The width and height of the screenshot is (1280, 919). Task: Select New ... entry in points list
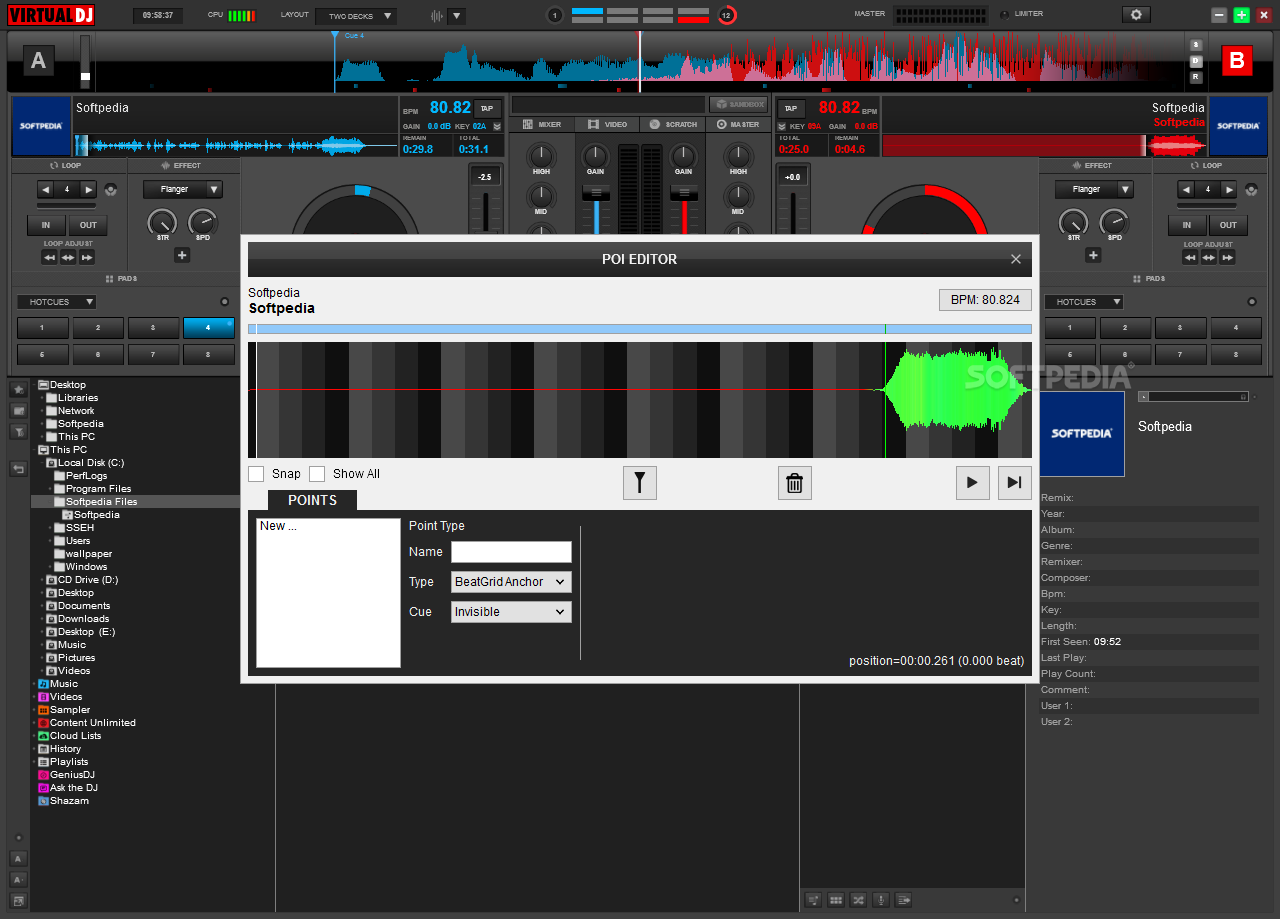tap(278, 526)
